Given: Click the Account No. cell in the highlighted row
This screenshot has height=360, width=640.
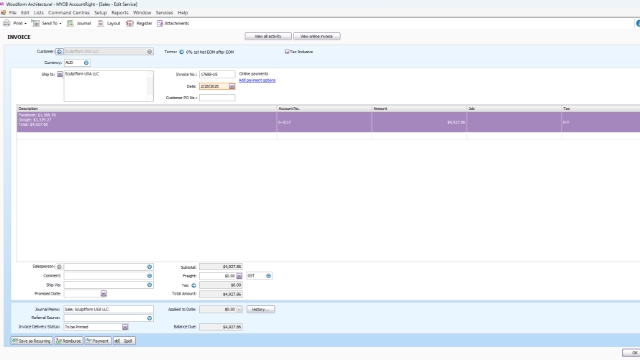Looking at the screenshot, I should [x=324, y=122].
